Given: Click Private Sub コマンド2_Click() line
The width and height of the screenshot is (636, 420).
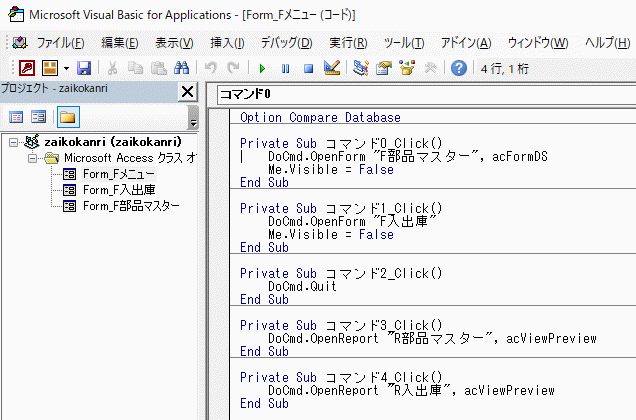Looking at the screenshot, I should tap(341, 273).
